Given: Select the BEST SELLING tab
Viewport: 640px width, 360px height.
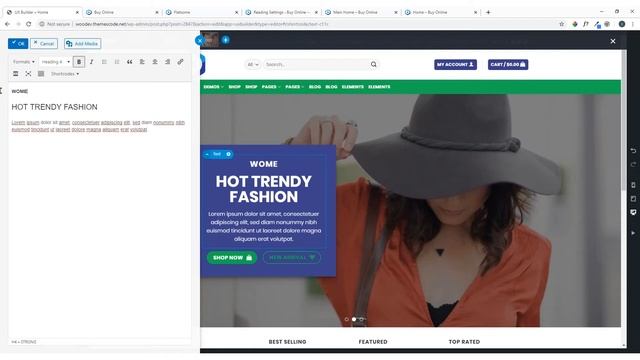Looking at the screenshot, I should [287, 342].
